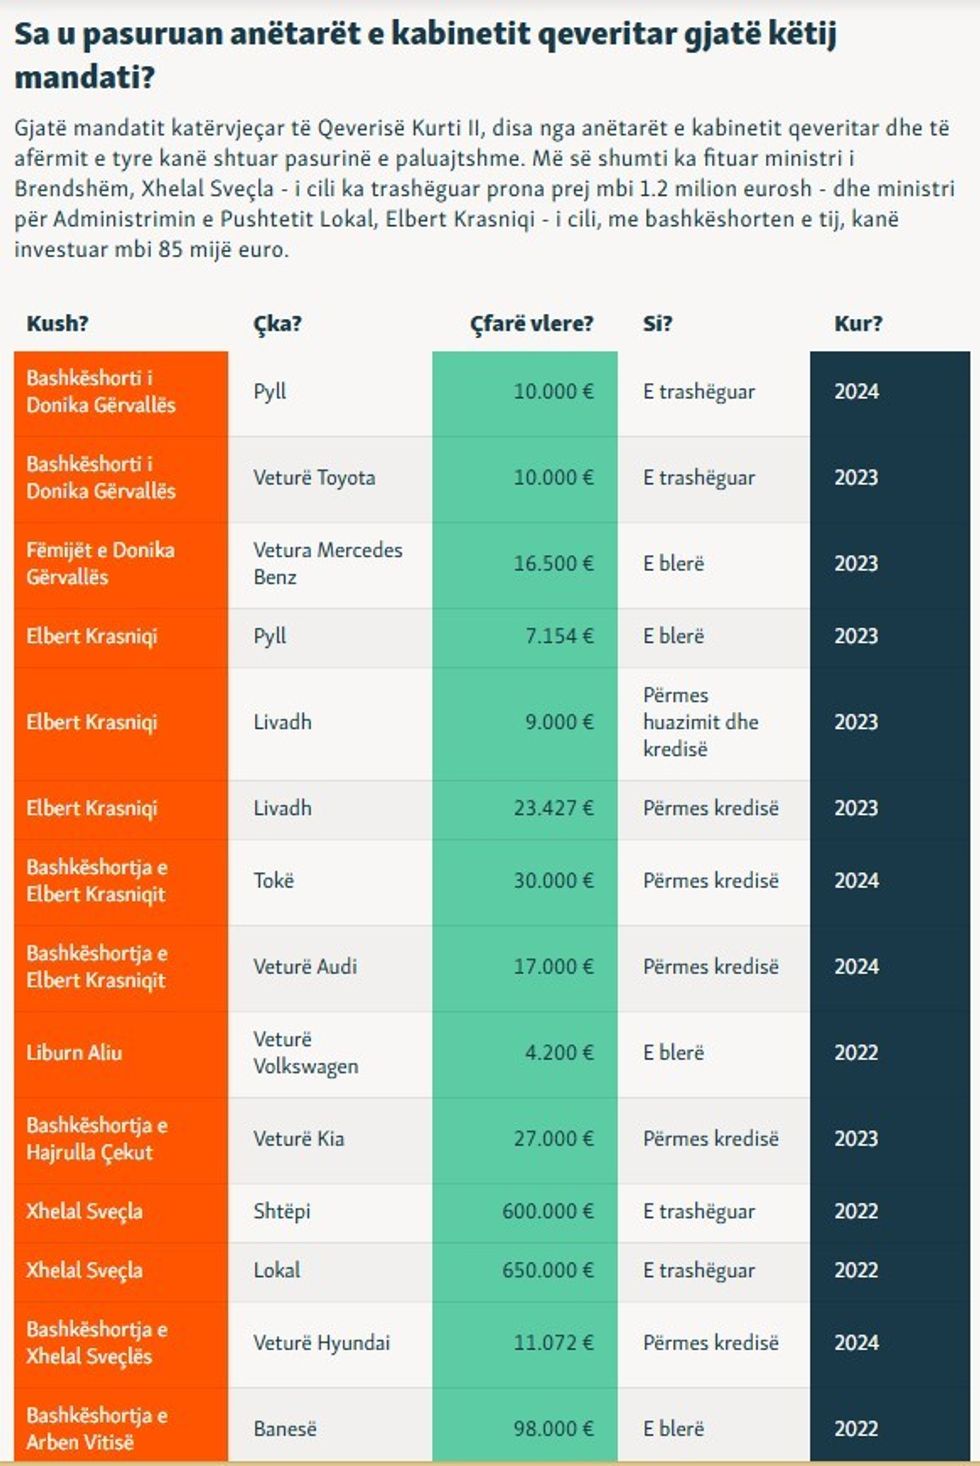This screenshot has width=980, height=1466.
Task: Select the "Bashkëshortja e Arben Vitisë" cell
Action: (97, 1428)
